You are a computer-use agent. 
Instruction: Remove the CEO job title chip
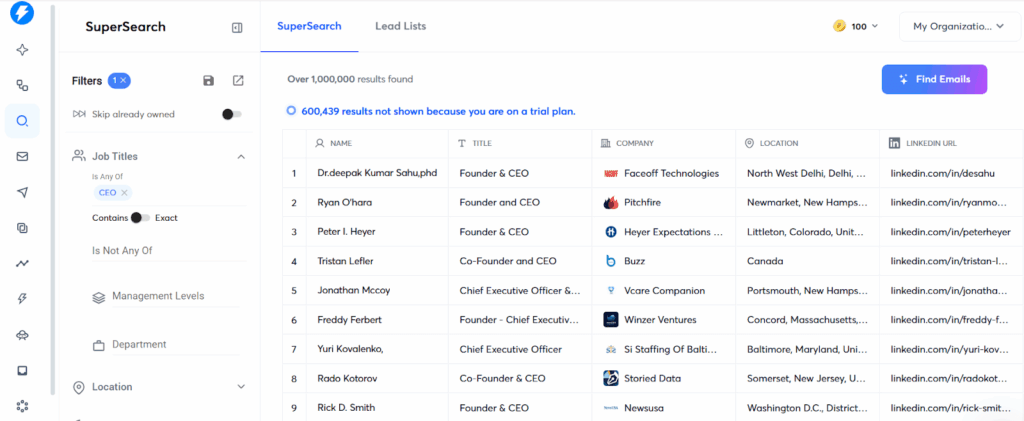tap(124, 192)
